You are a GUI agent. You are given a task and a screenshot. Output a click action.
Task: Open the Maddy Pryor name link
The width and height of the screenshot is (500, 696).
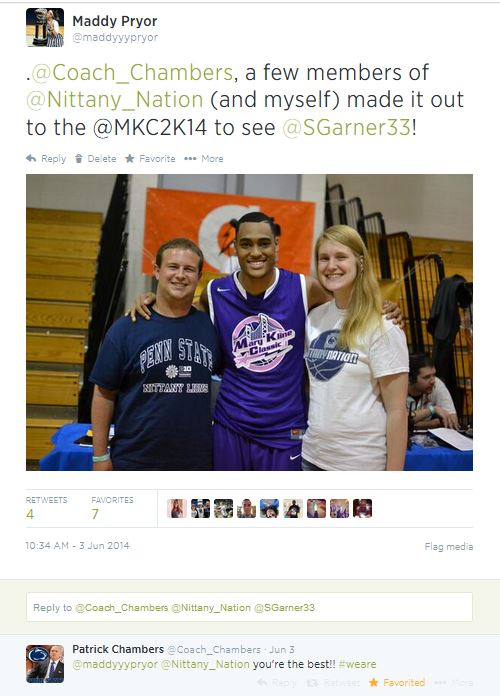click(115, 21)
